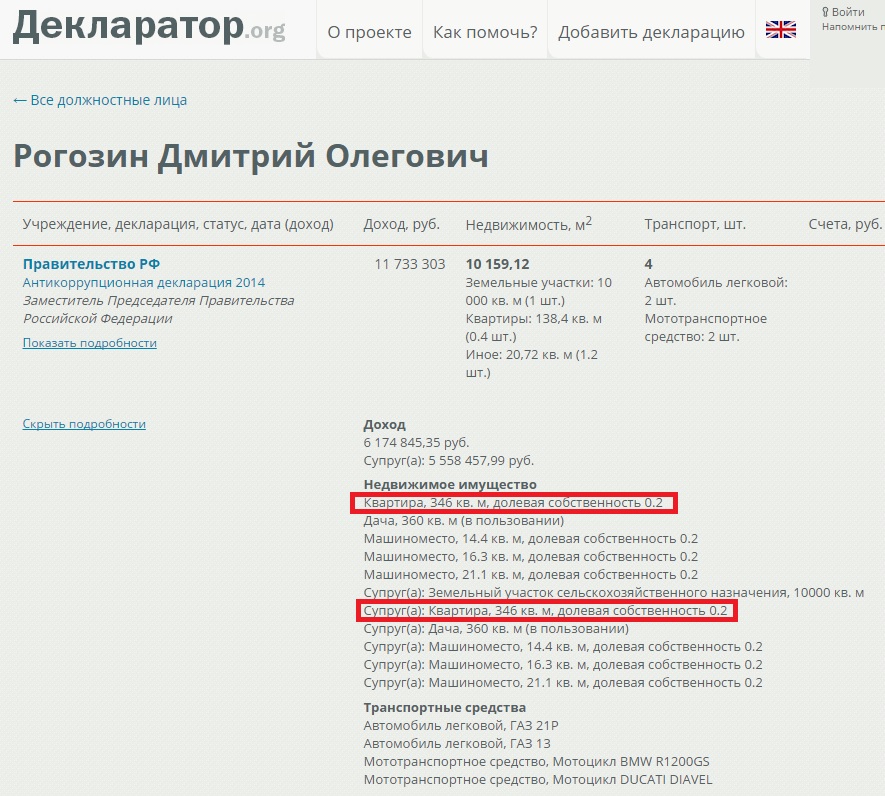Open the Напомнить password reminder link
885x796 pixels.
(x=852, y=27)
